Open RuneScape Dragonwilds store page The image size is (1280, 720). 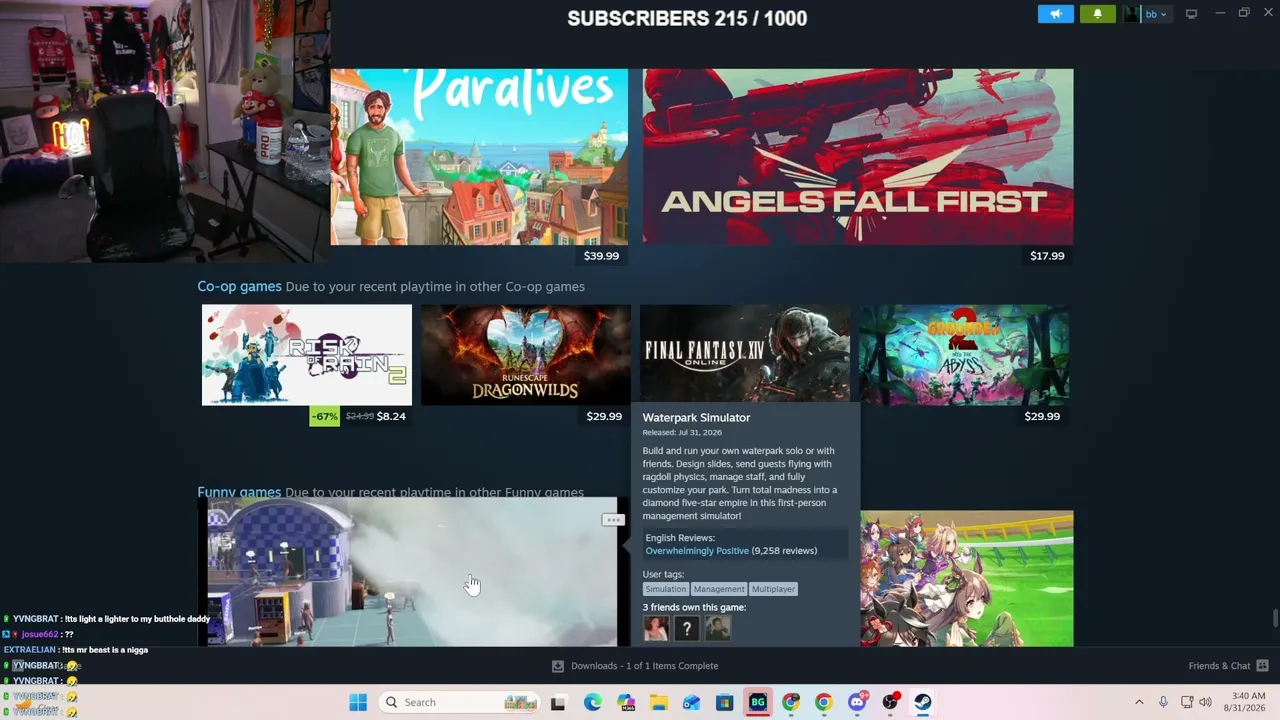(526, 355)
